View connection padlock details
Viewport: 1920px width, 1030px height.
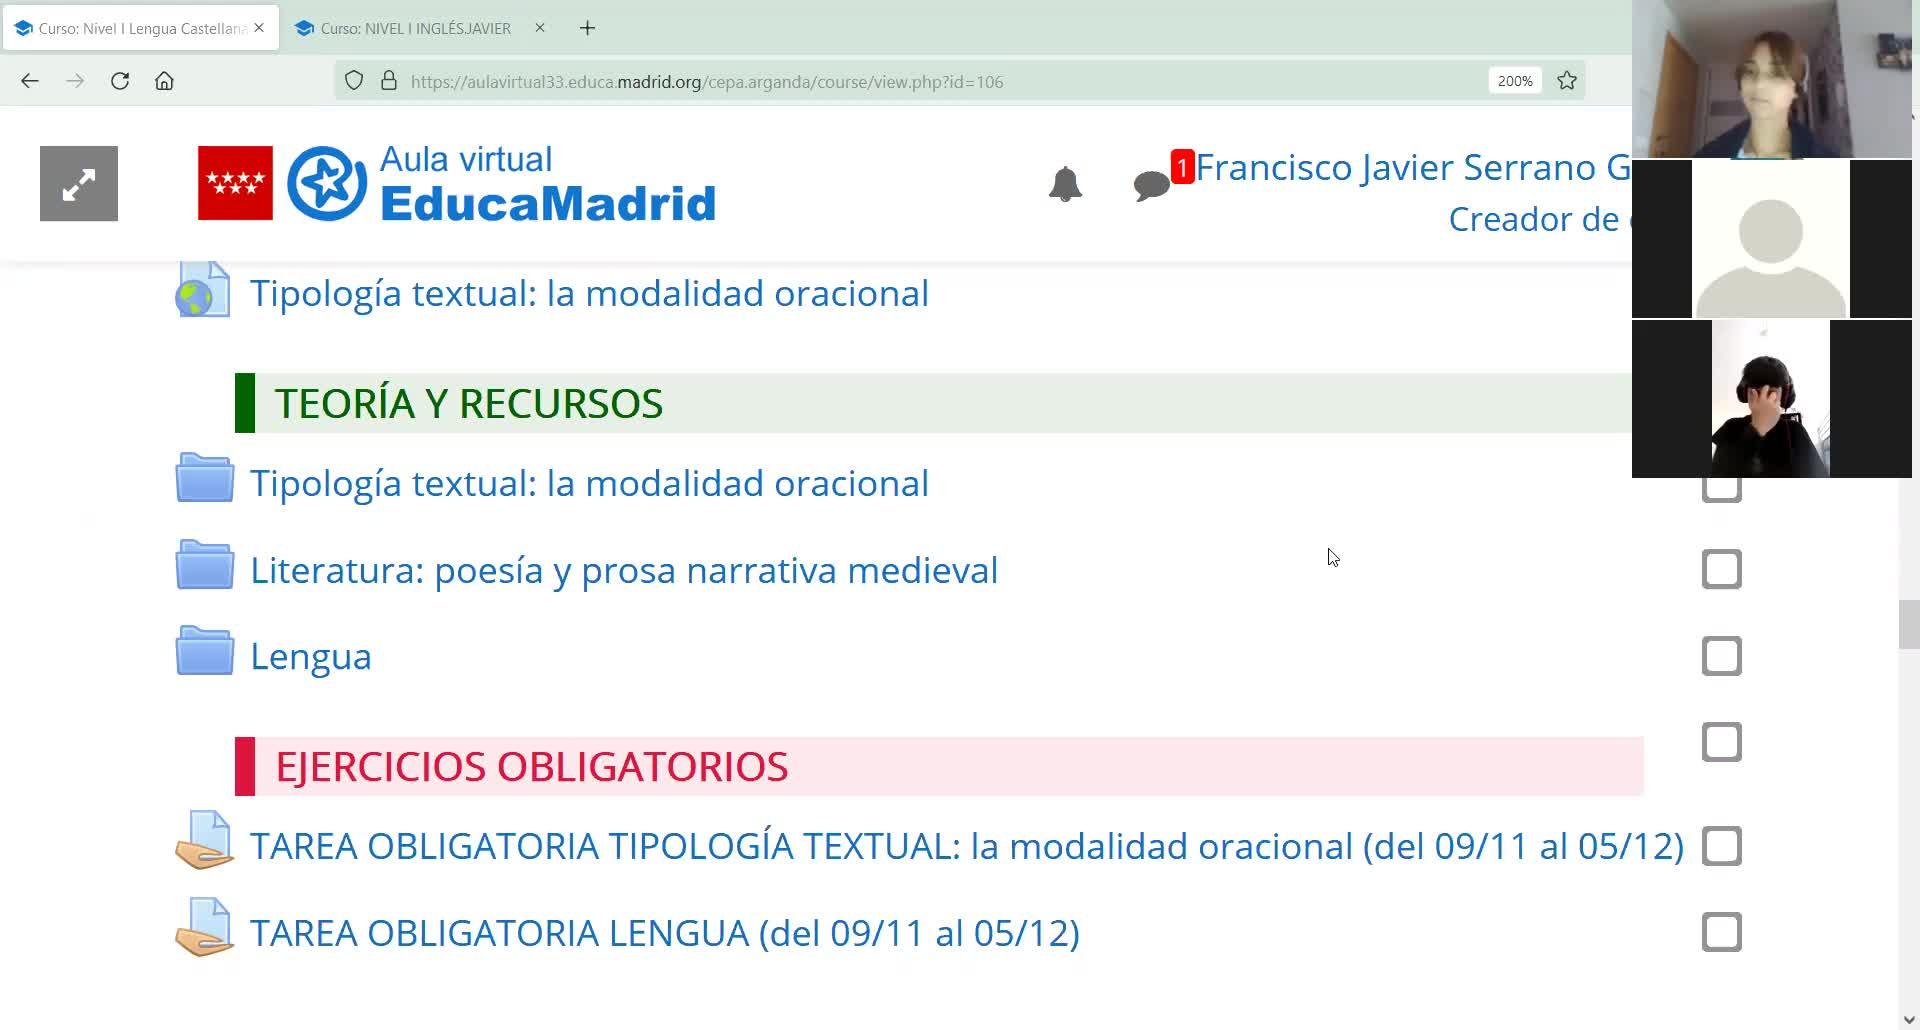tap(389, 81)
